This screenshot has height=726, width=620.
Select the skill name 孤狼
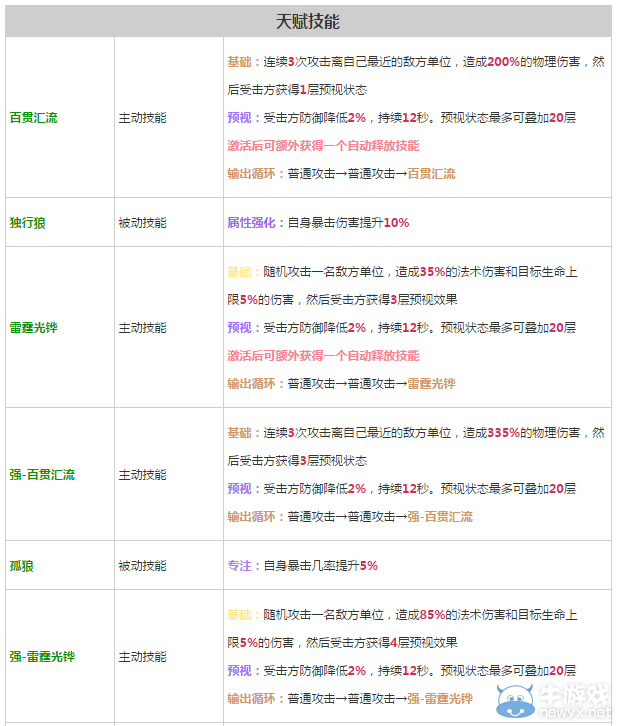(21, 566)
